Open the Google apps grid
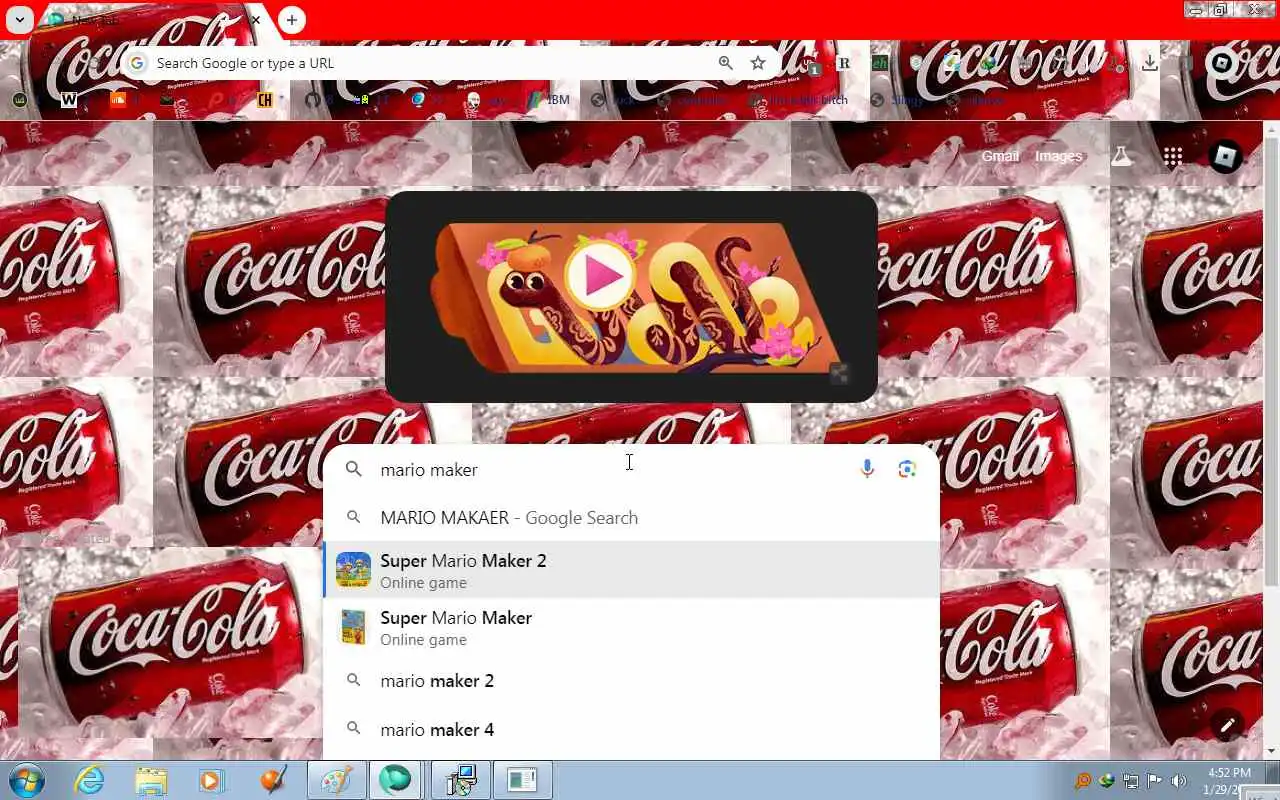1280x800 pixels. (x=1173, y=156)
